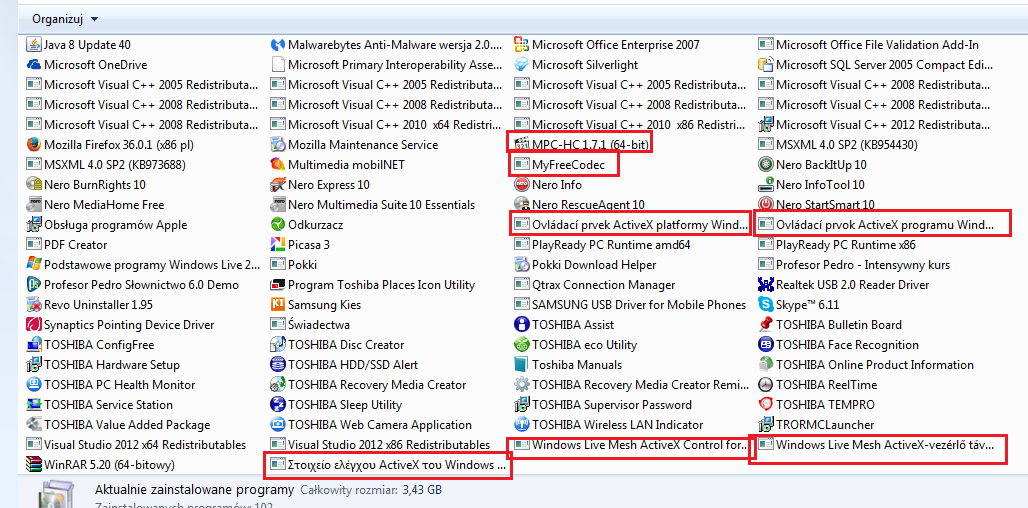Viewport: 1028px width, 508px height.
Task: Click the TOSHIBA Assist icon
Action: pyautogui.click(x=522, y=324)
